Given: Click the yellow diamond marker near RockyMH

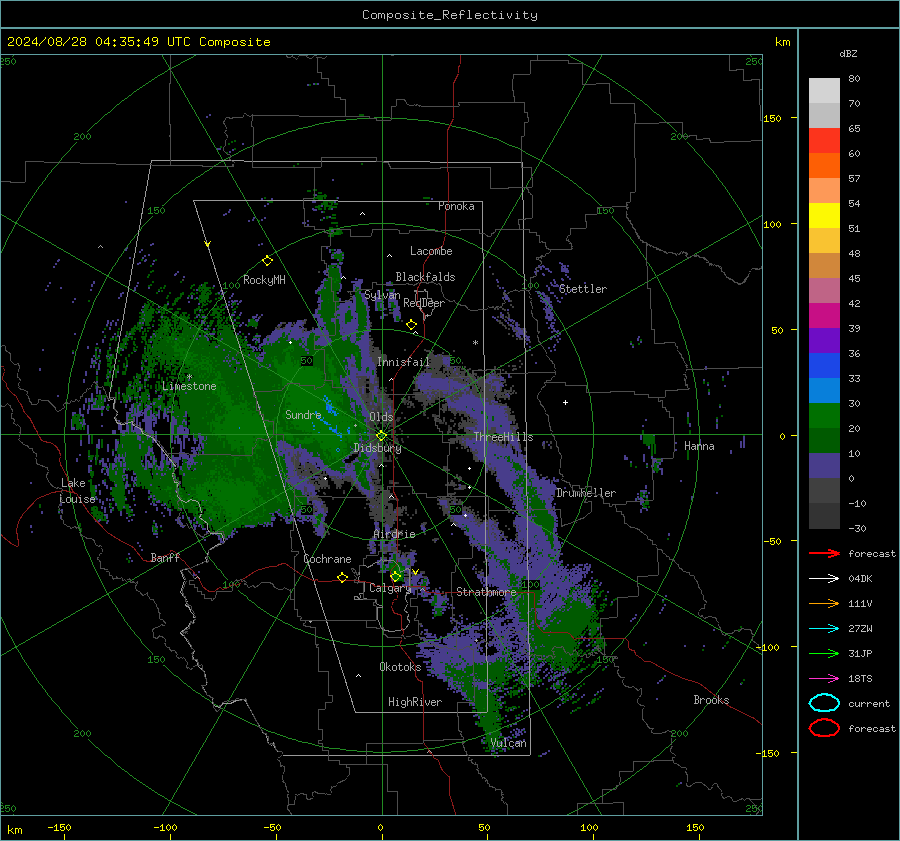Looking at the screenshot, I should 267,261.
